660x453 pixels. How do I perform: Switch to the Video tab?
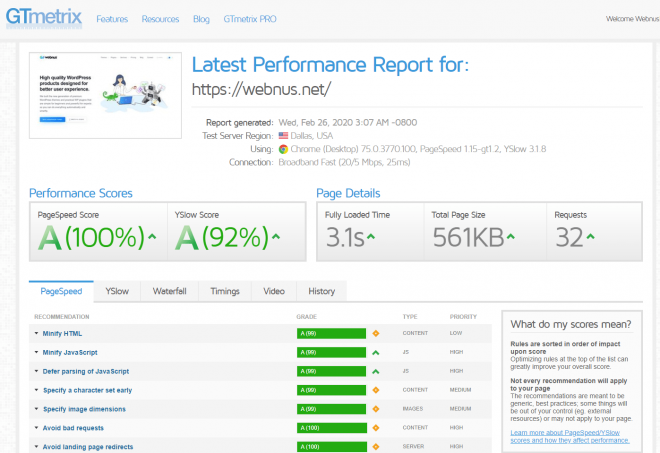tap(274, 291)
